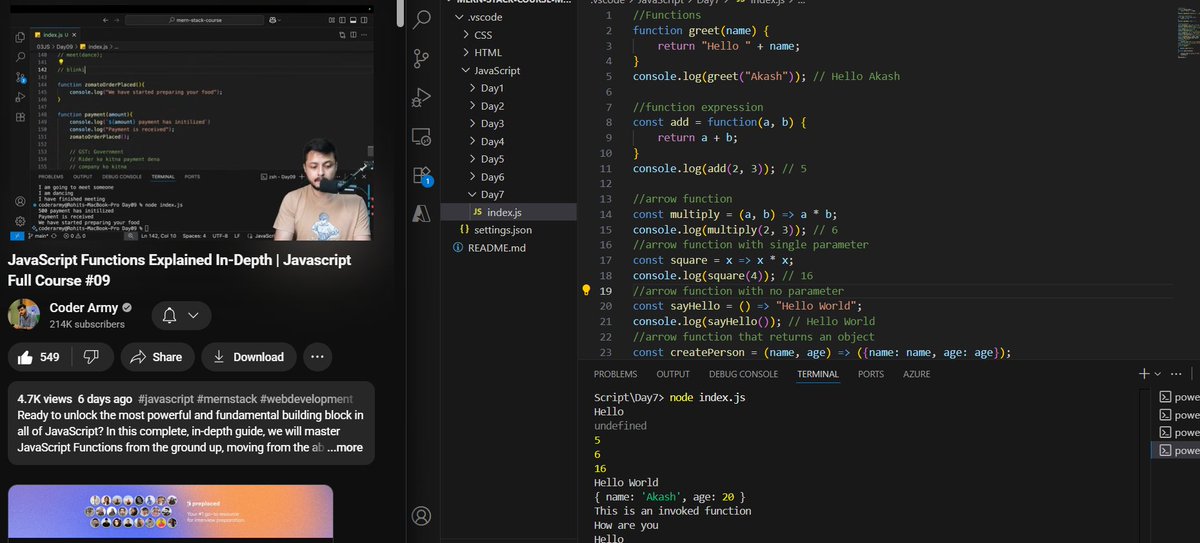This screenshot has height=543, width=1200.
Task: Click the #webdevelopment hashtag link
Action: (x=307, y=398)
